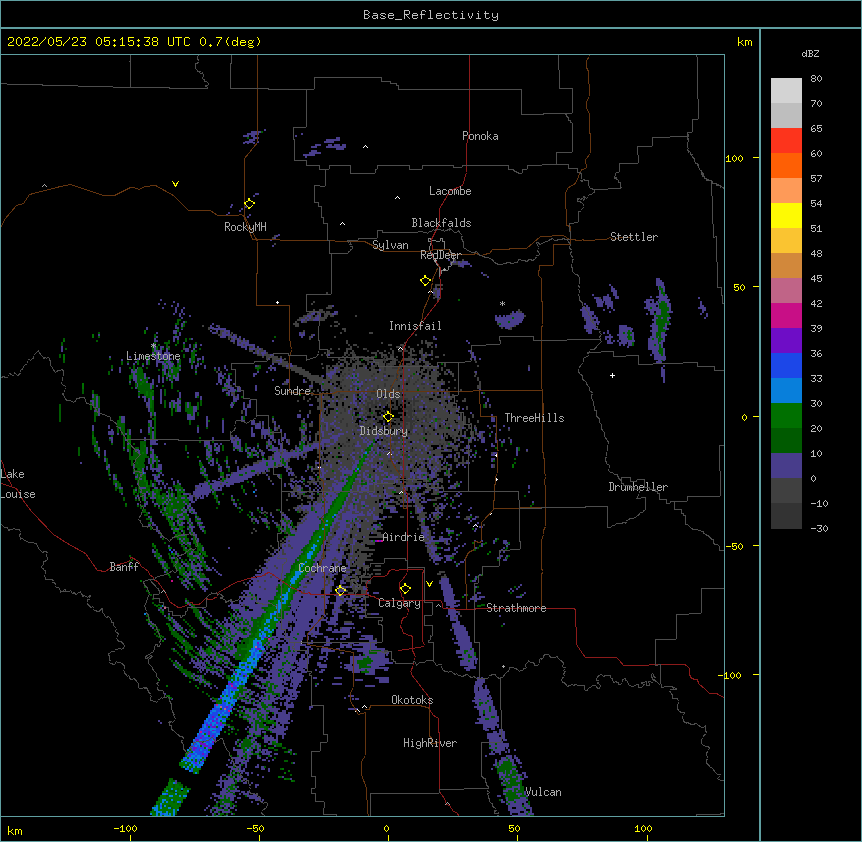Viewport: 862px width, 842px height.
Task: Click the orange 57–60 dBZ legend swatch
Action: point(786,165)
